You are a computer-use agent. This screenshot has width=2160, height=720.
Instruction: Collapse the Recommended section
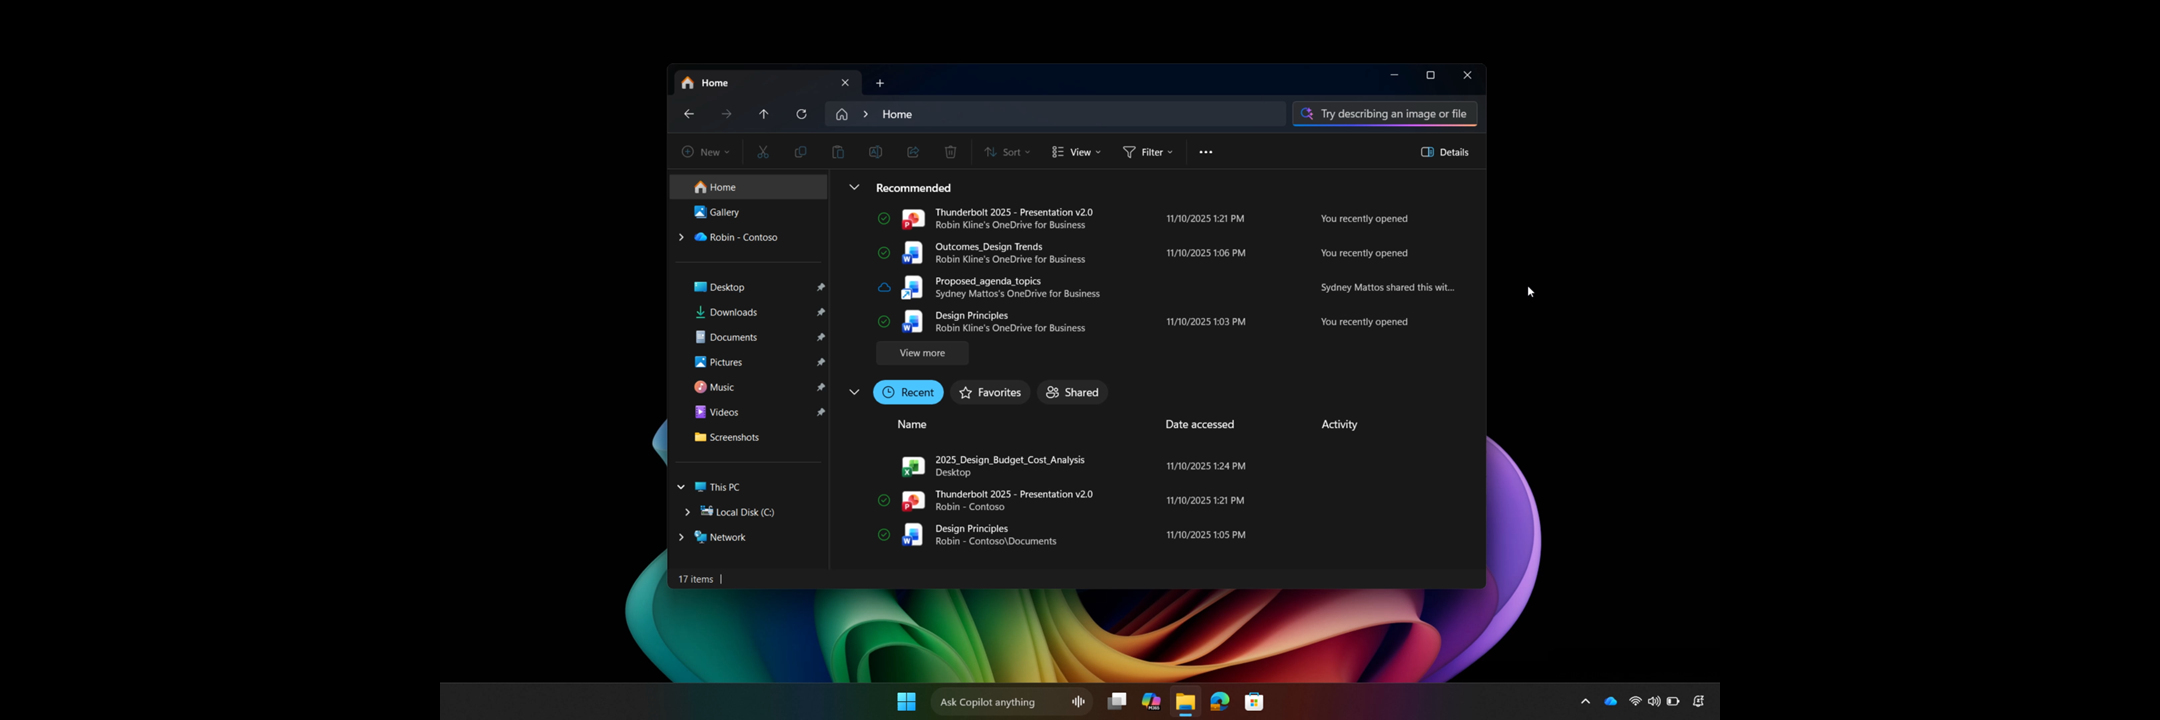coord(854,187)
